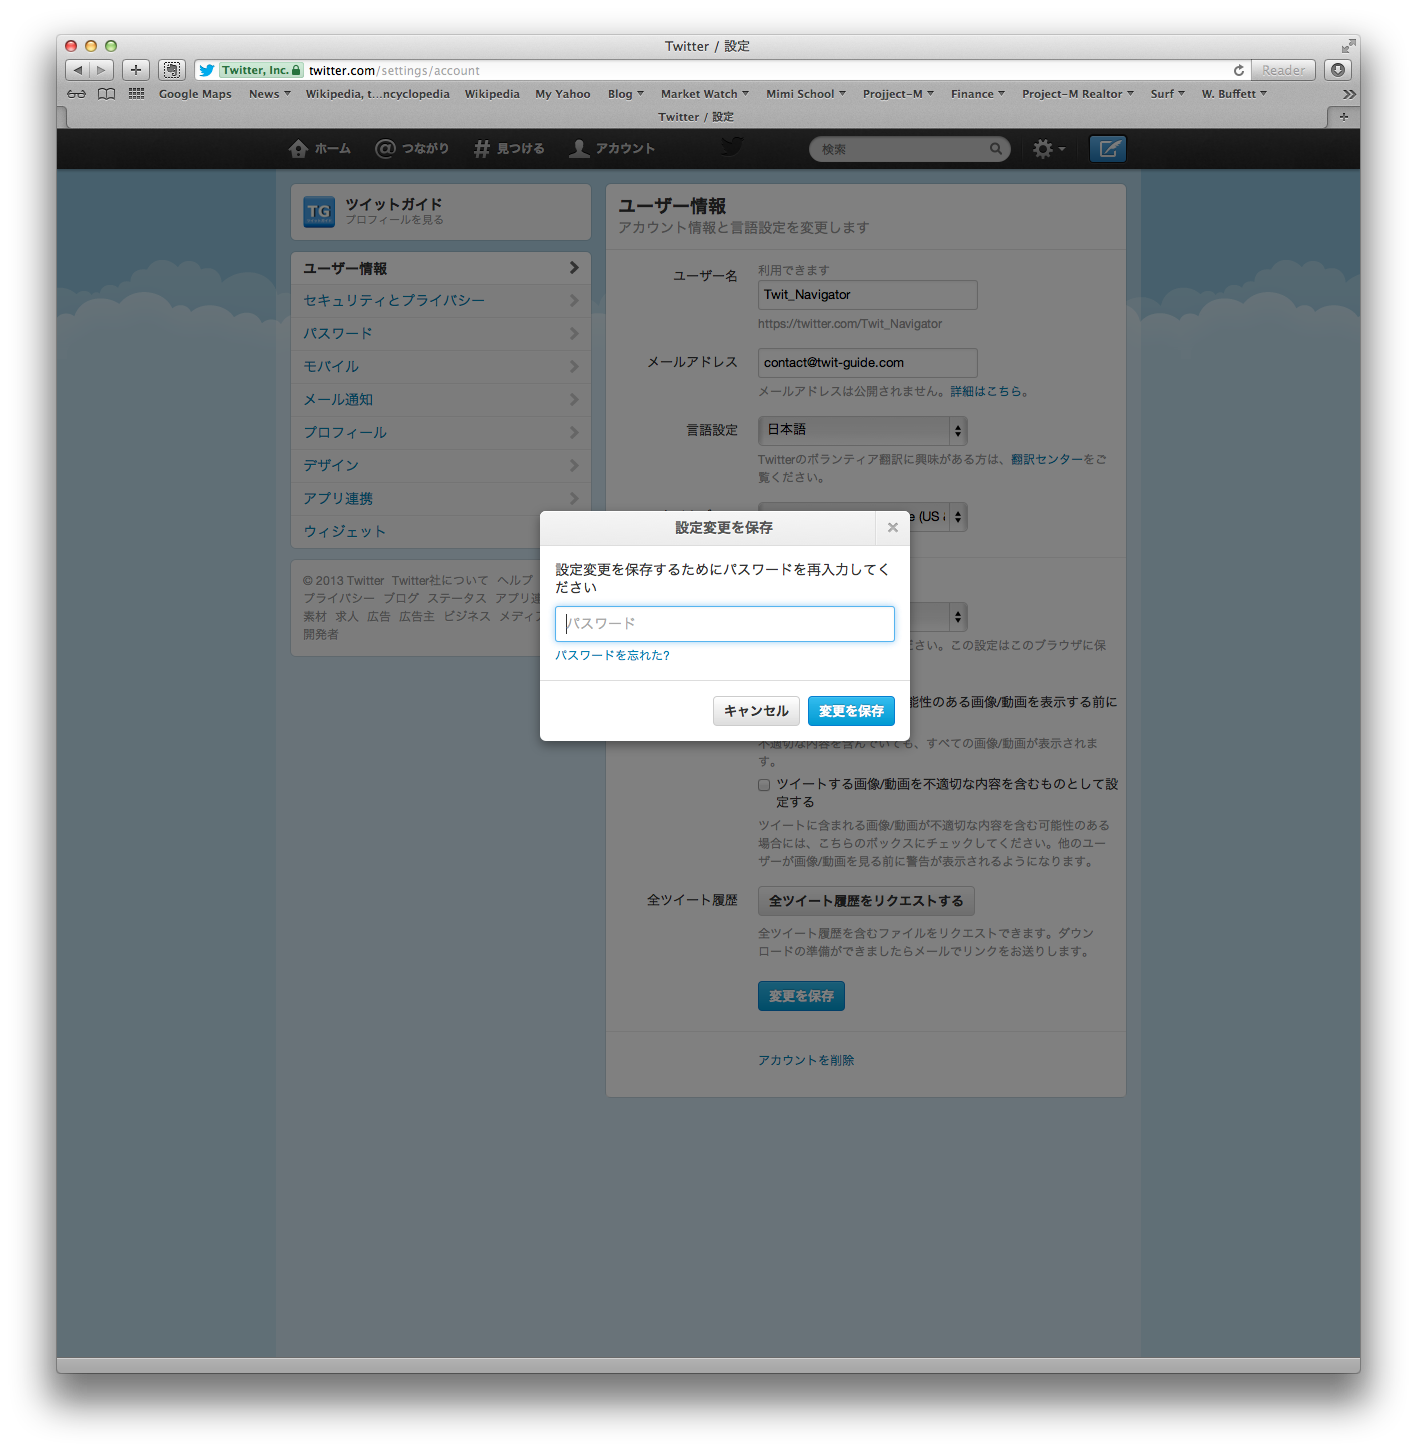Click the dialog's 変更を保存 button
The height and width of the screenshot is (1452, 1417).
click(x=851, y=711)
